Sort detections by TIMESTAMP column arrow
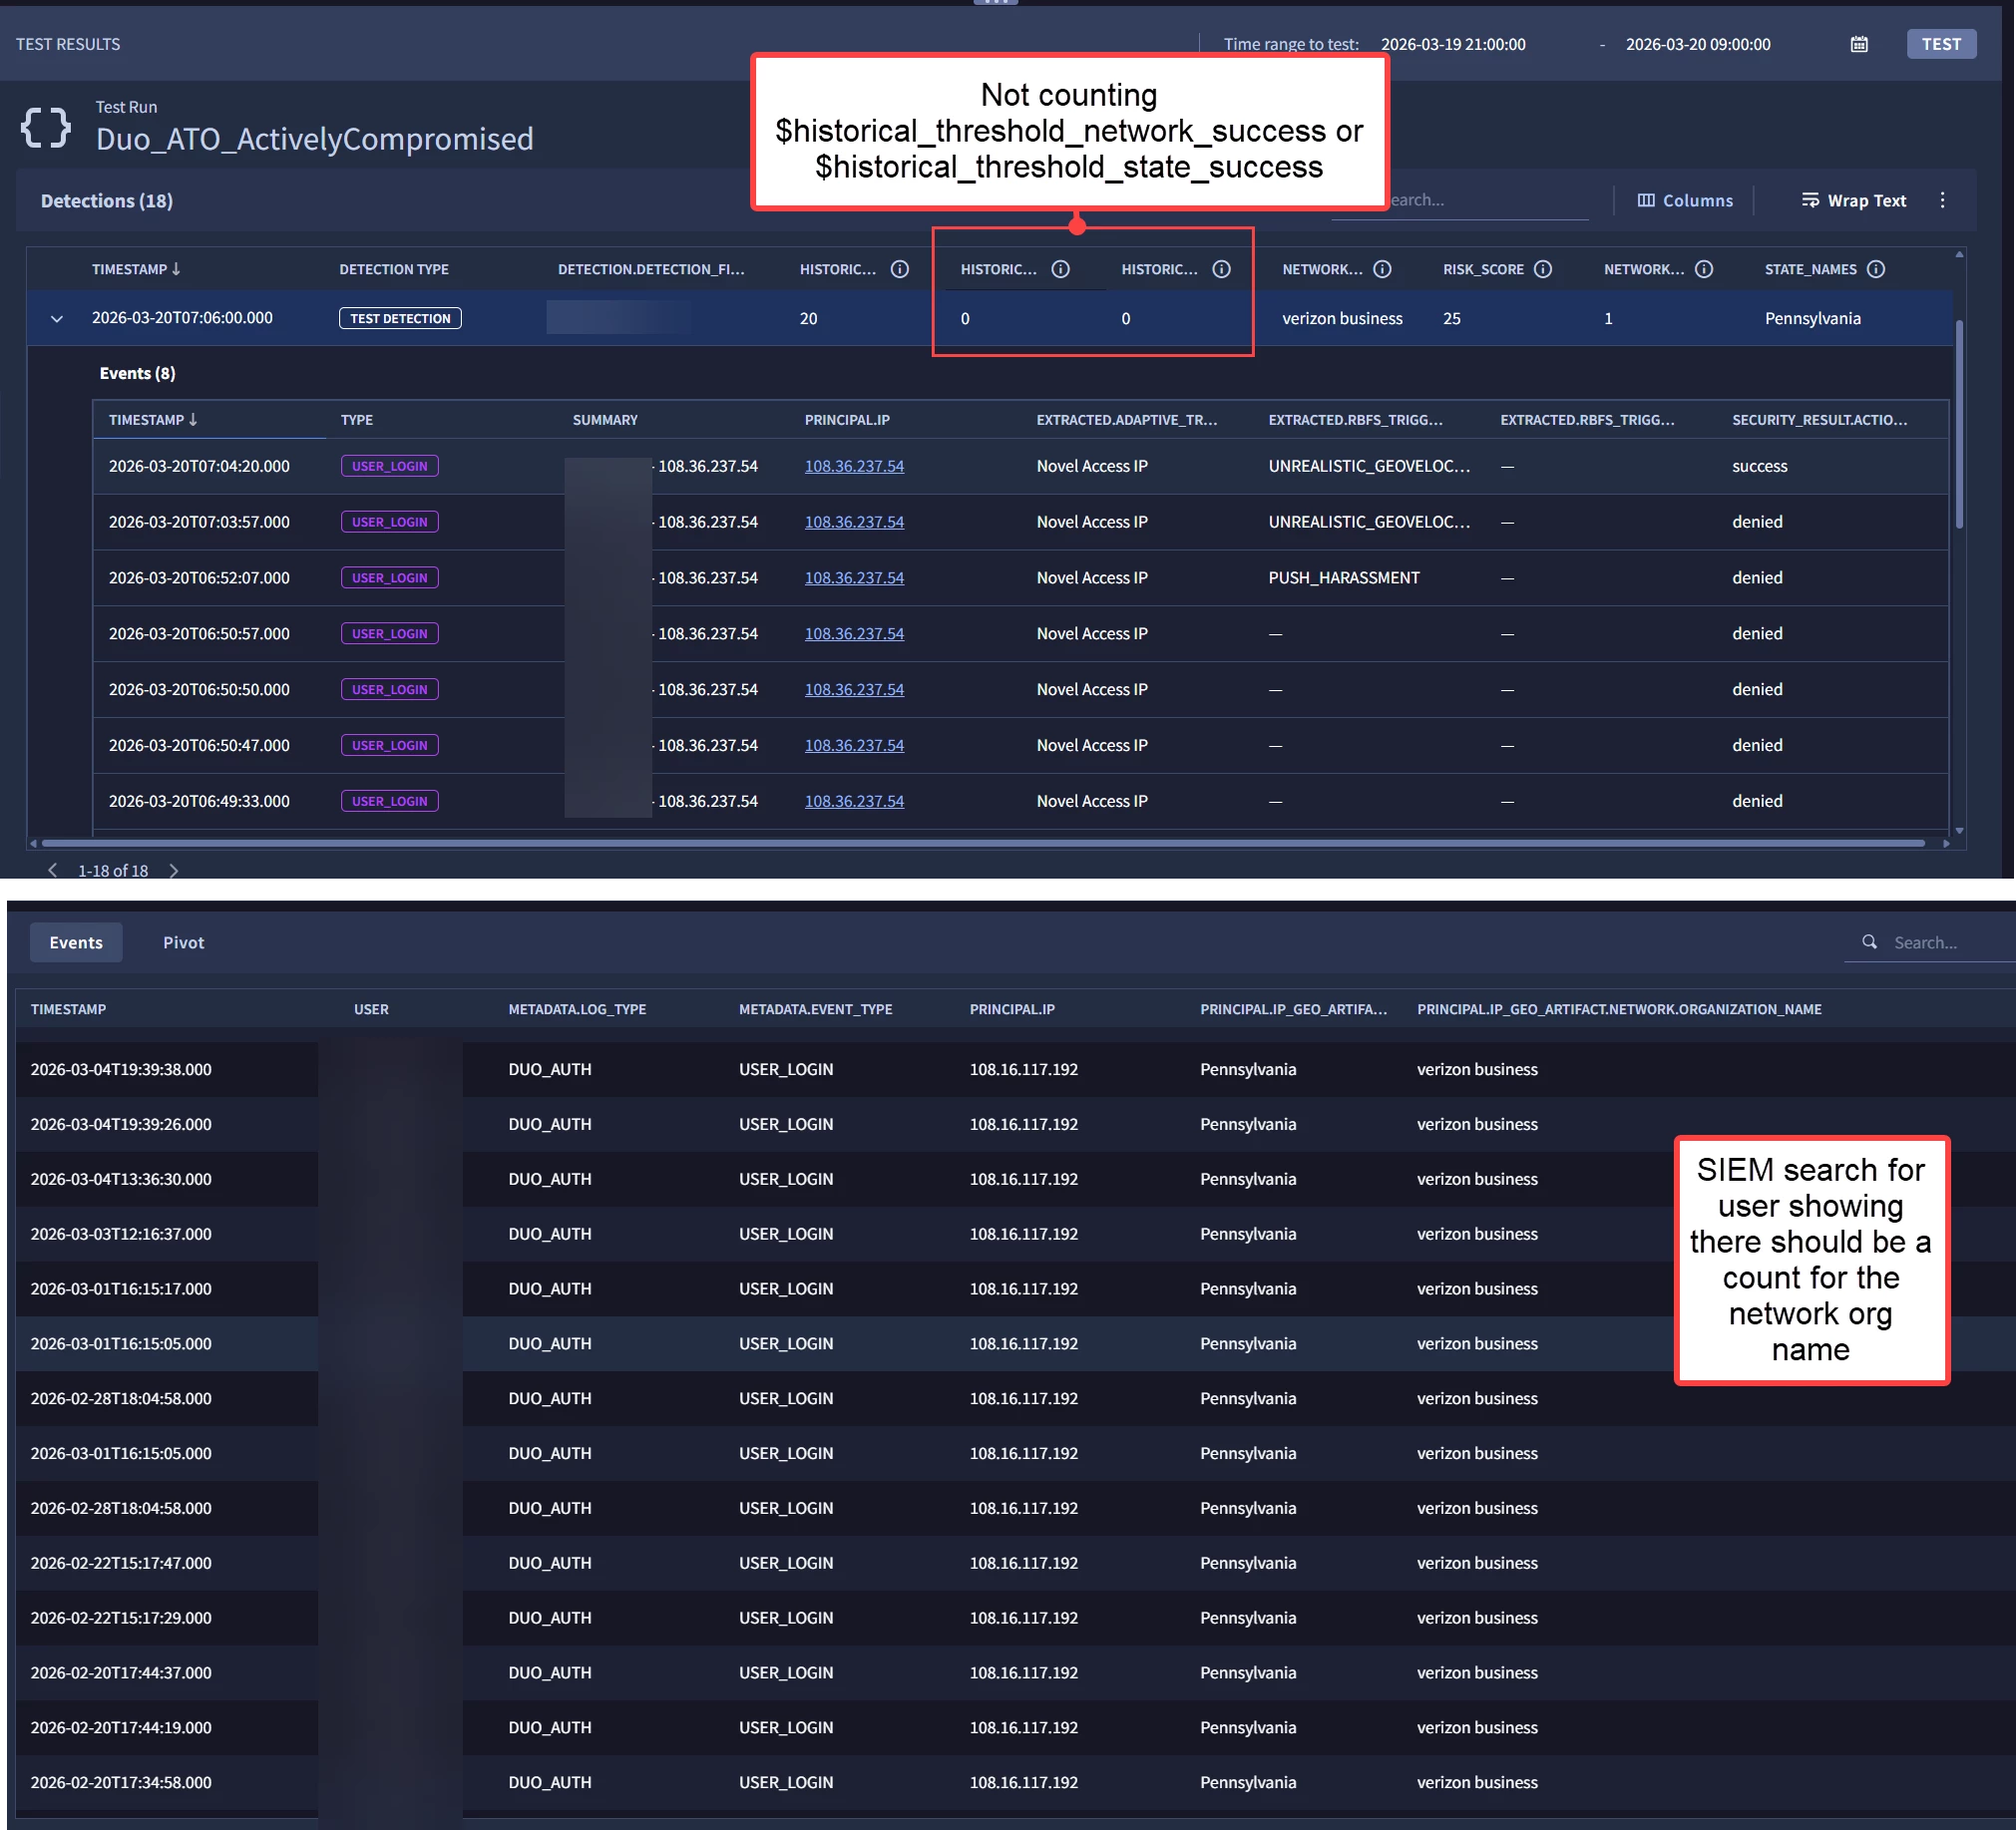This screenshot has width=2016, height=1830. (x=176, y=269)
